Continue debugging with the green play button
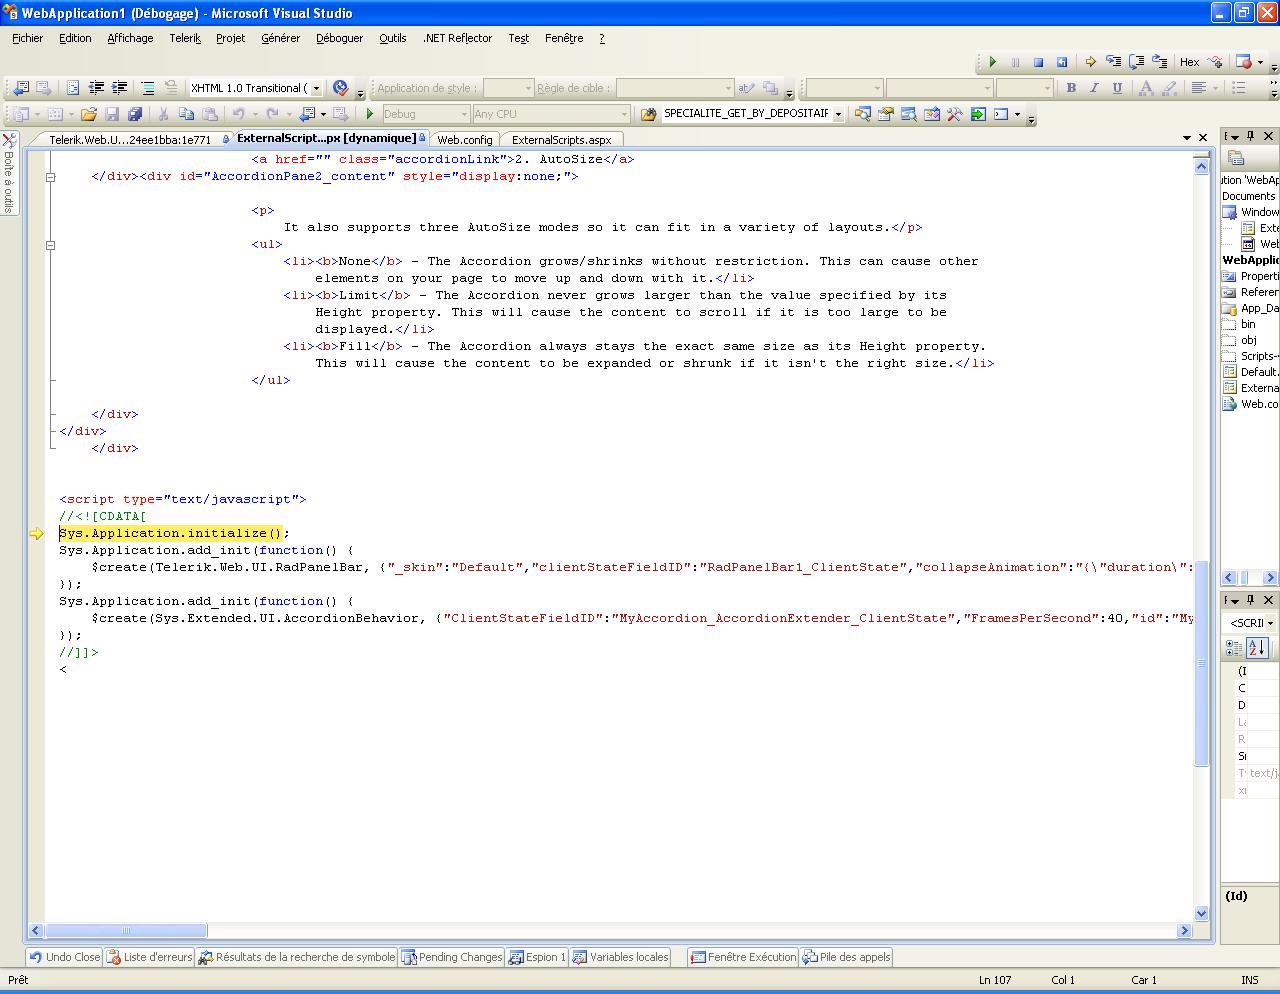The height and width of the screenshot is (994, 1280). click(992, 62)
